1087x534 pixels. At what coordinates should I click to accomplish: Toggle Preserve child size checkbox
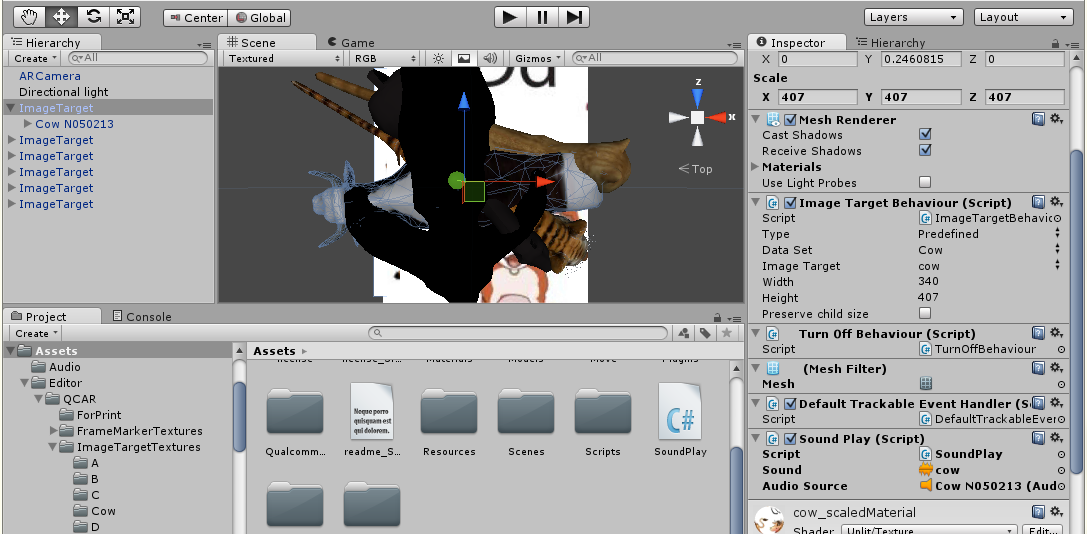click(x=925, y=314)
